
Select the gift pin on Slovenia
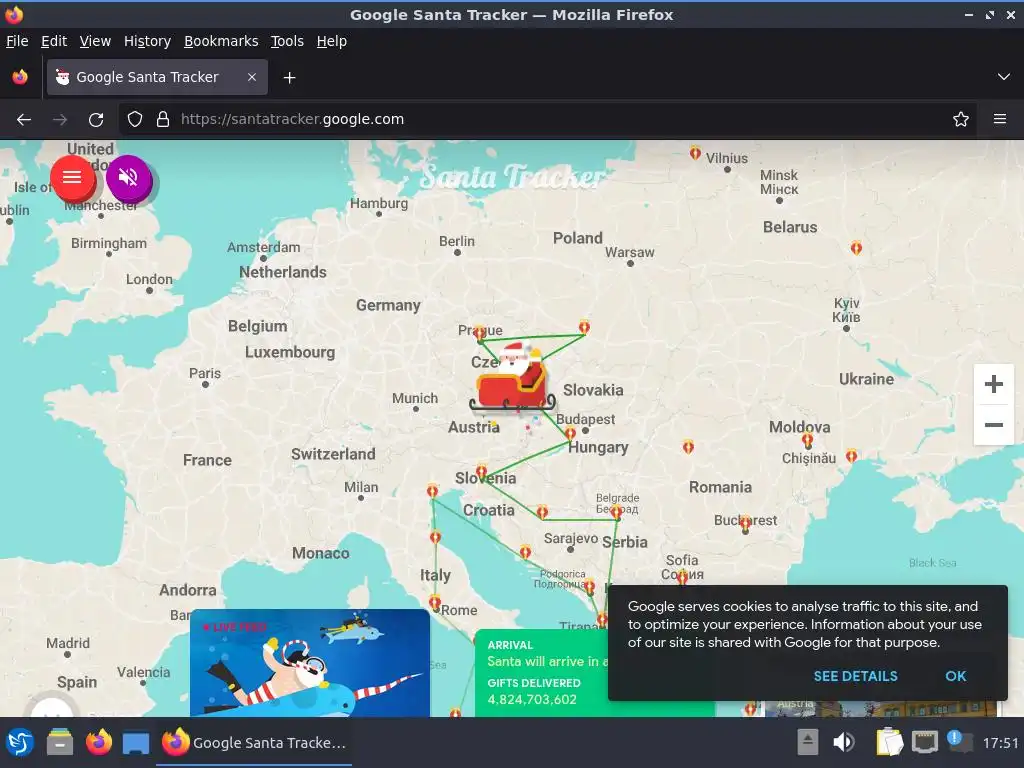click(x=481, y=471)
